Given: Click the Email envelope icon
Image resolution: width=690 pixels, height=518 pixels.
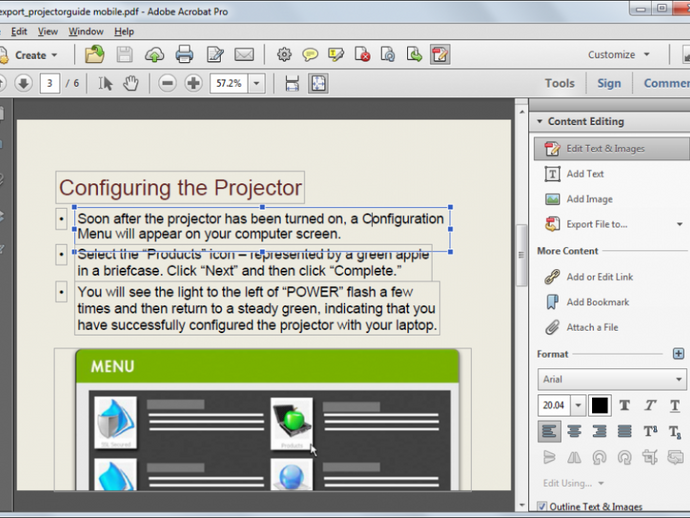Looking at the screenshot, I should point(244,55).
